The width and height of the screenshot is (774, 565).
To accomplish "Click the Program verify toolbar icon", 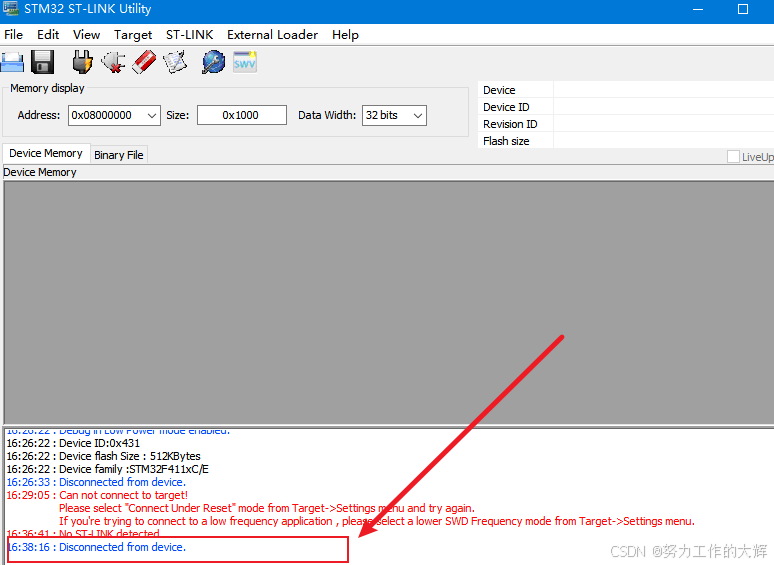I will (175, 62).
